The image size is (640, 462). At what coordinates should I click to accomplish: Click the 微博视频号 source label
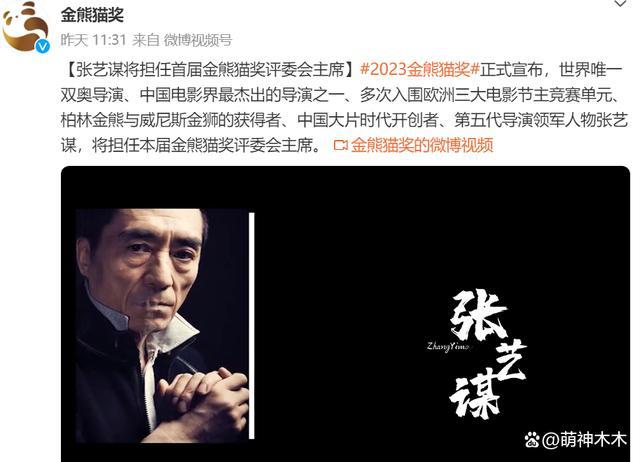tap(198, 40)
